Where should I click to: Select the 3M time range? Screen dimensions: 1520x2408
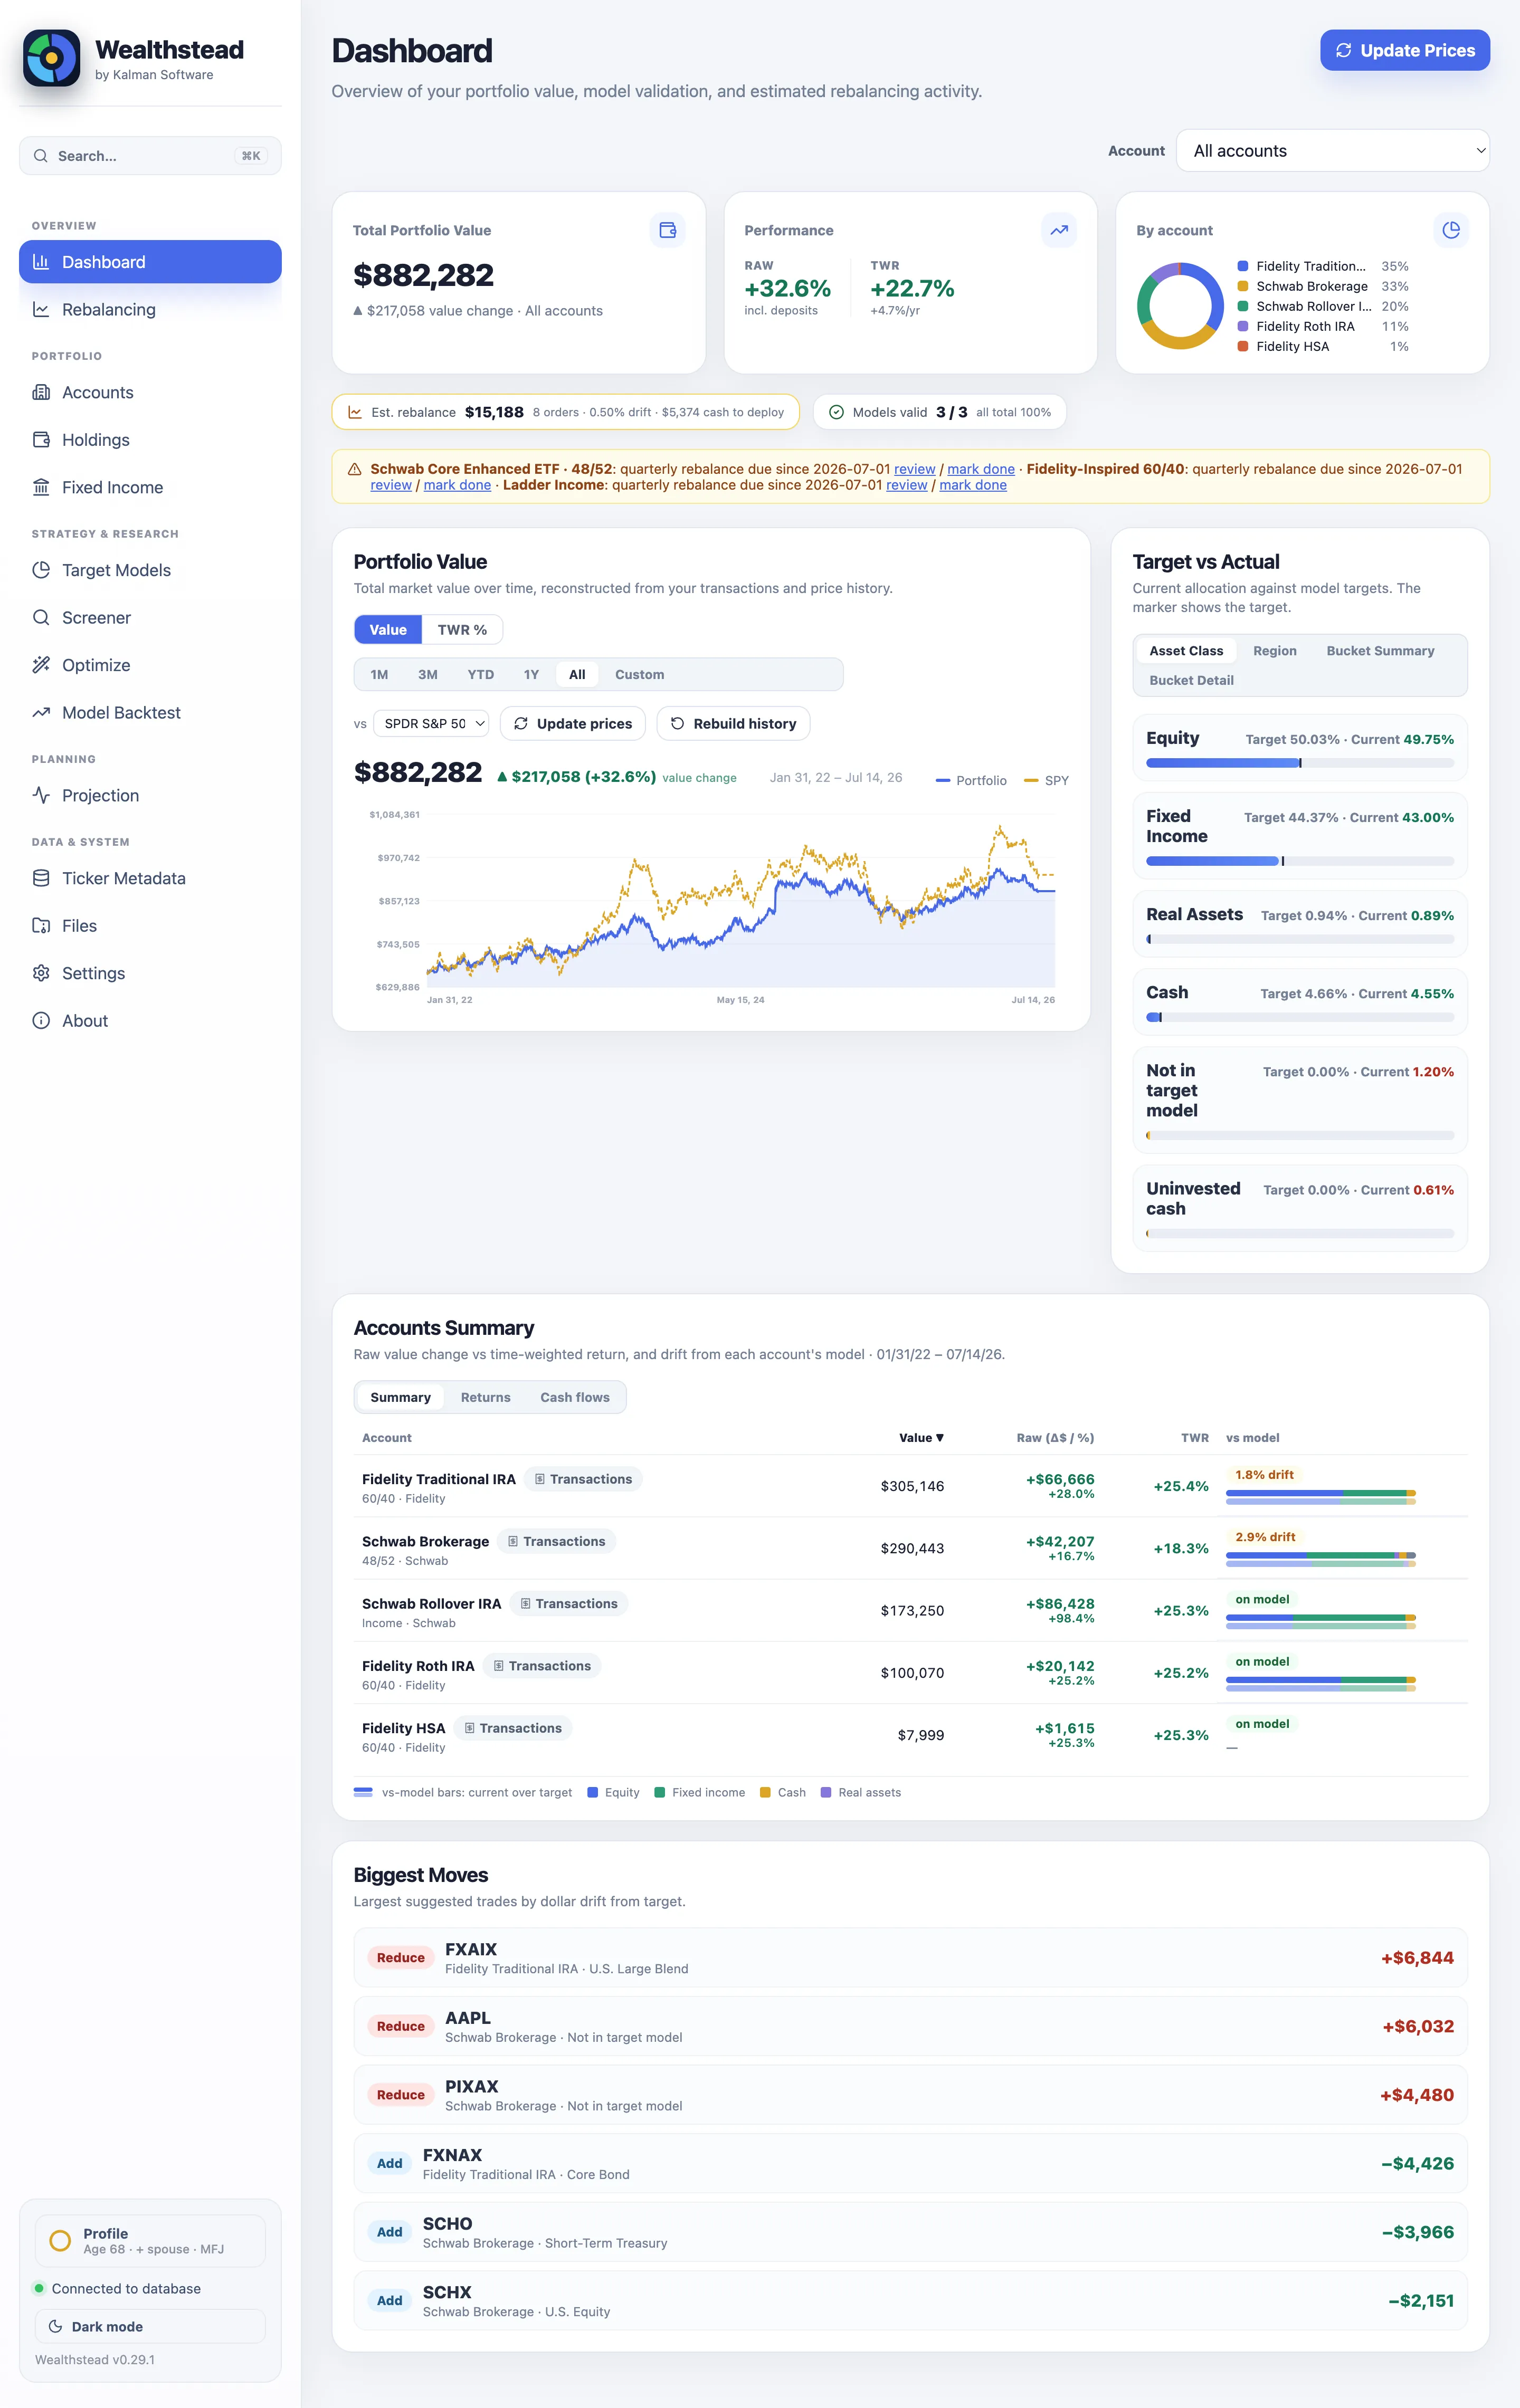tap(428, 675)
